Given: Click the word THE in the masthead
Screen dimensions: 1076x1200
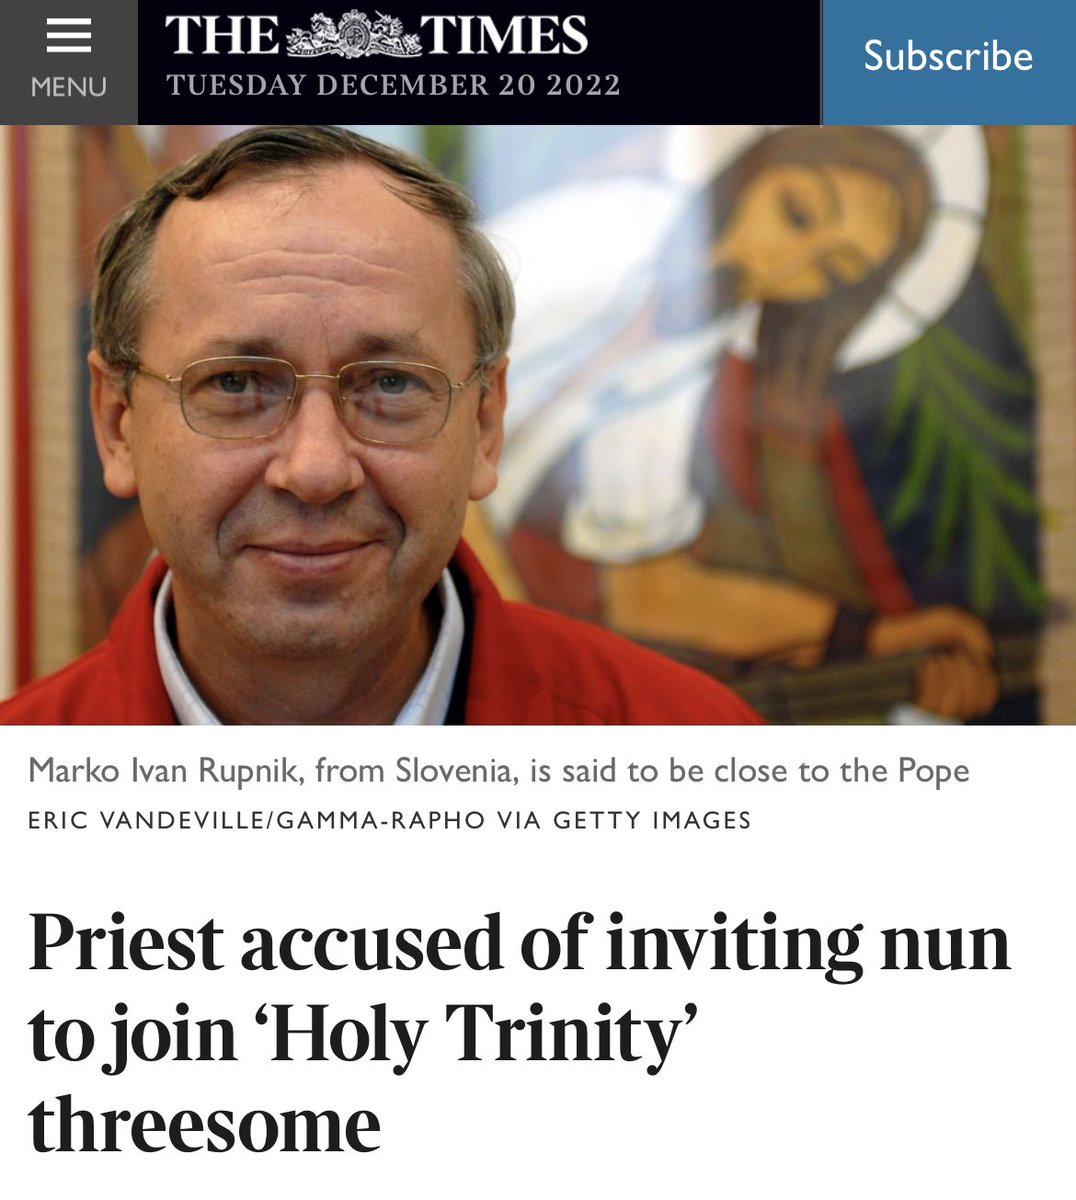Looking at the screenshot, I should click(222, 36).
